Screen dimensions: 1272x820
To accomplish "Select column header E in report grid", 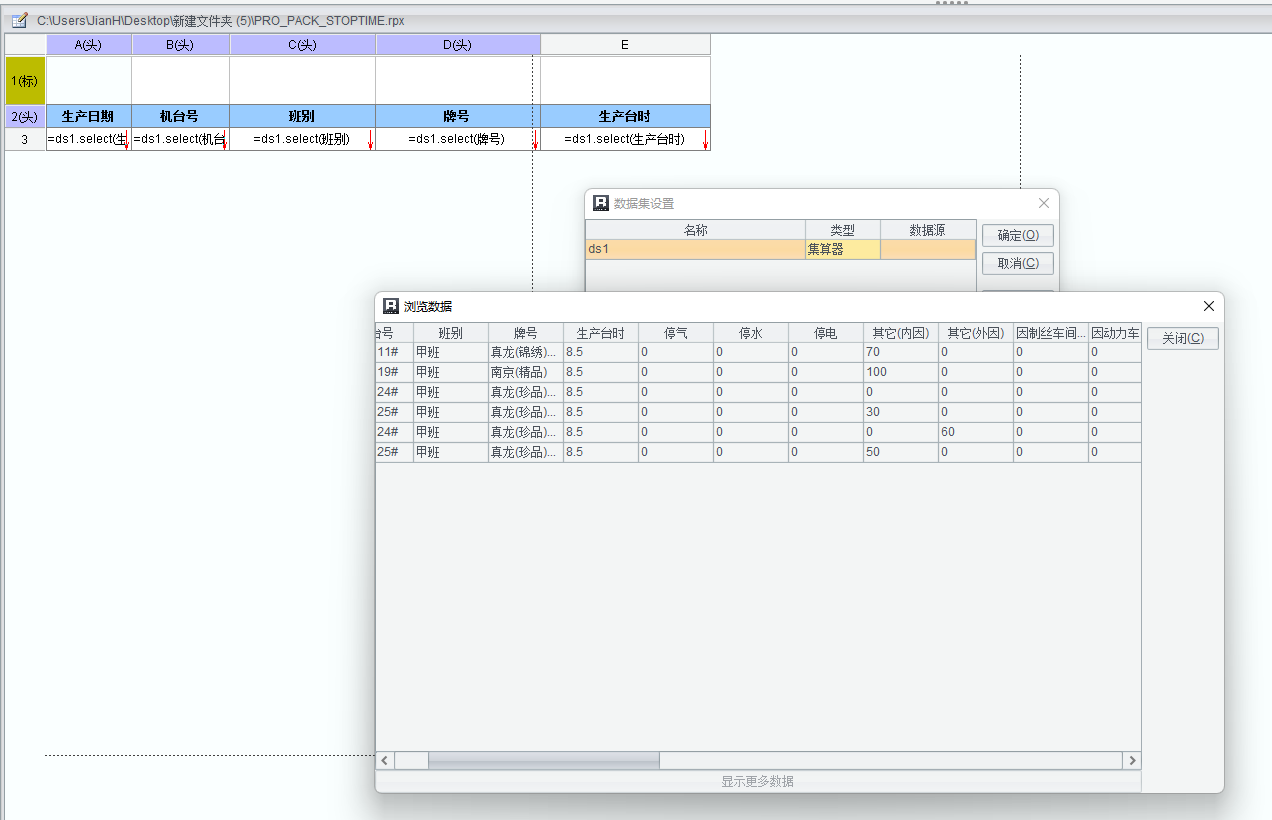I will [x=625, y=45].
